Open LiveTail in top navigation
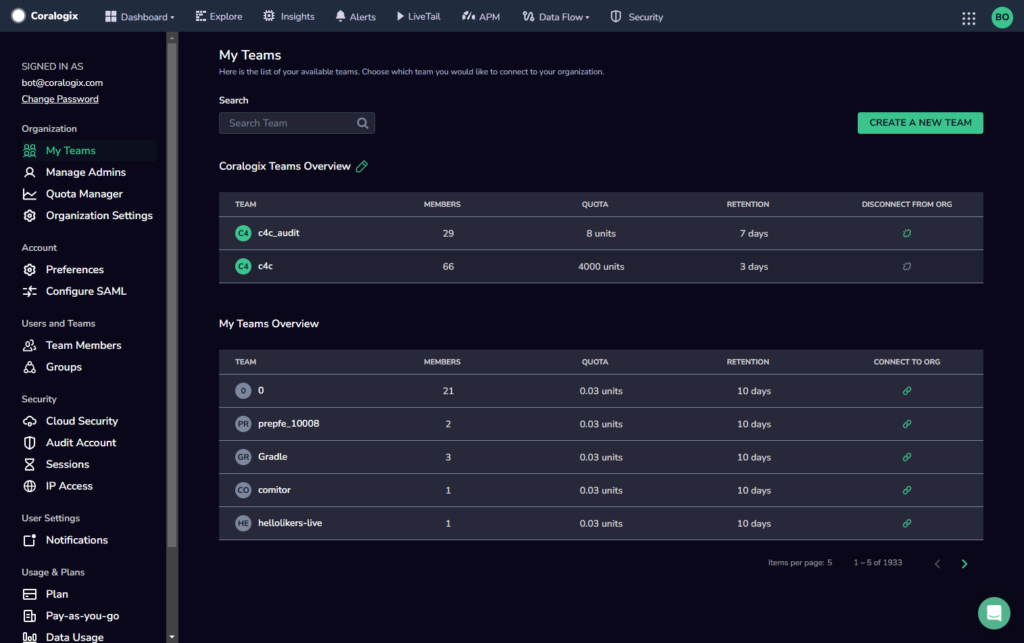 click(x=419, y=17)
